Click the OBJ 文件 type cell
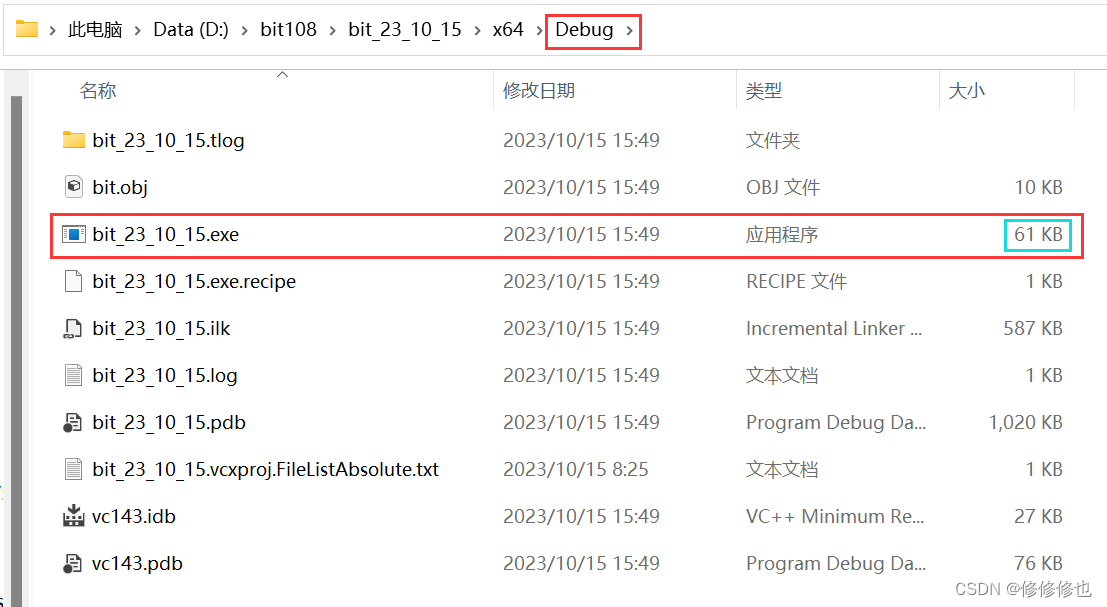This screenshot has width=1107, height=607. pyautogui.click(x=783, y=187)
